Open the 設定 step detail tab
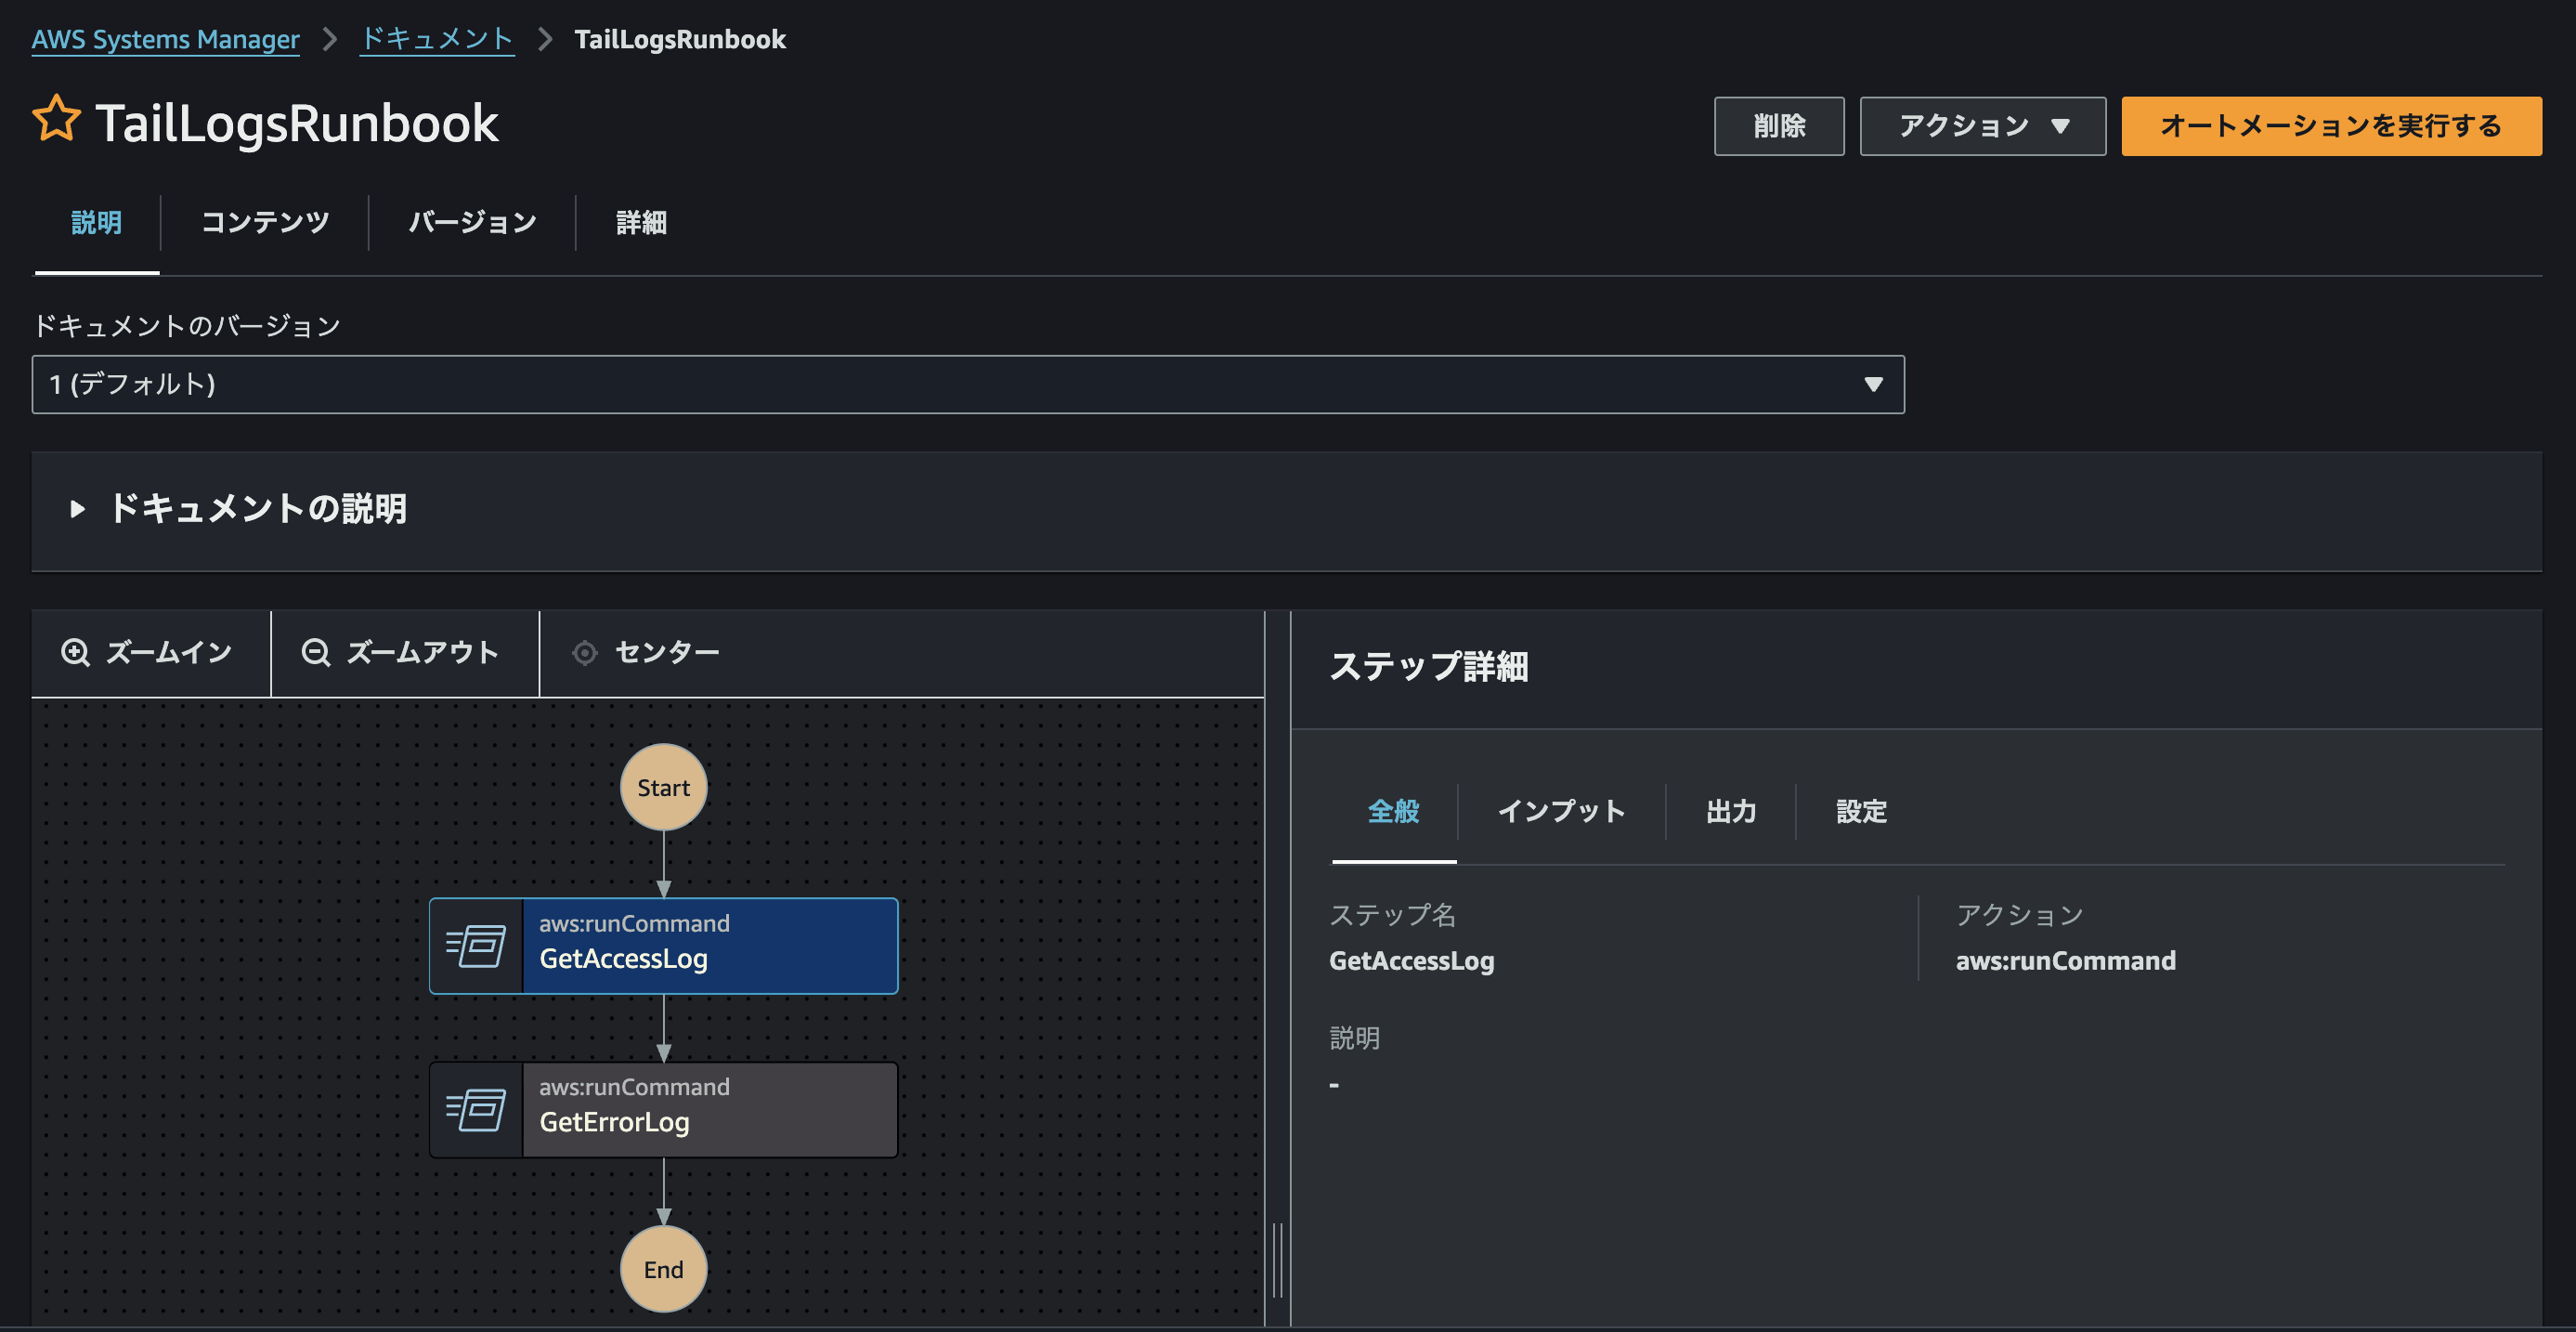This screenshot has height=1332, width=2576. pos(1861,811)
